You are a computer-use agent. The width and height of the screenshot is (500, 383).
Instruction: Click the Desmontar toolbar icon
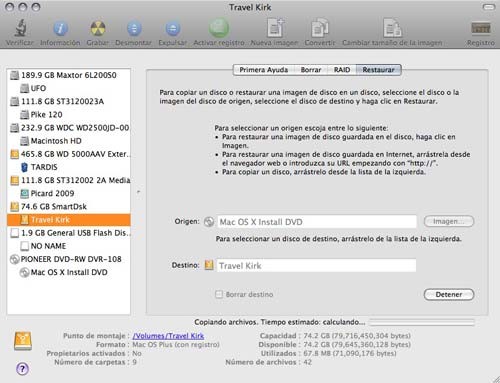[x=134, y=29]
